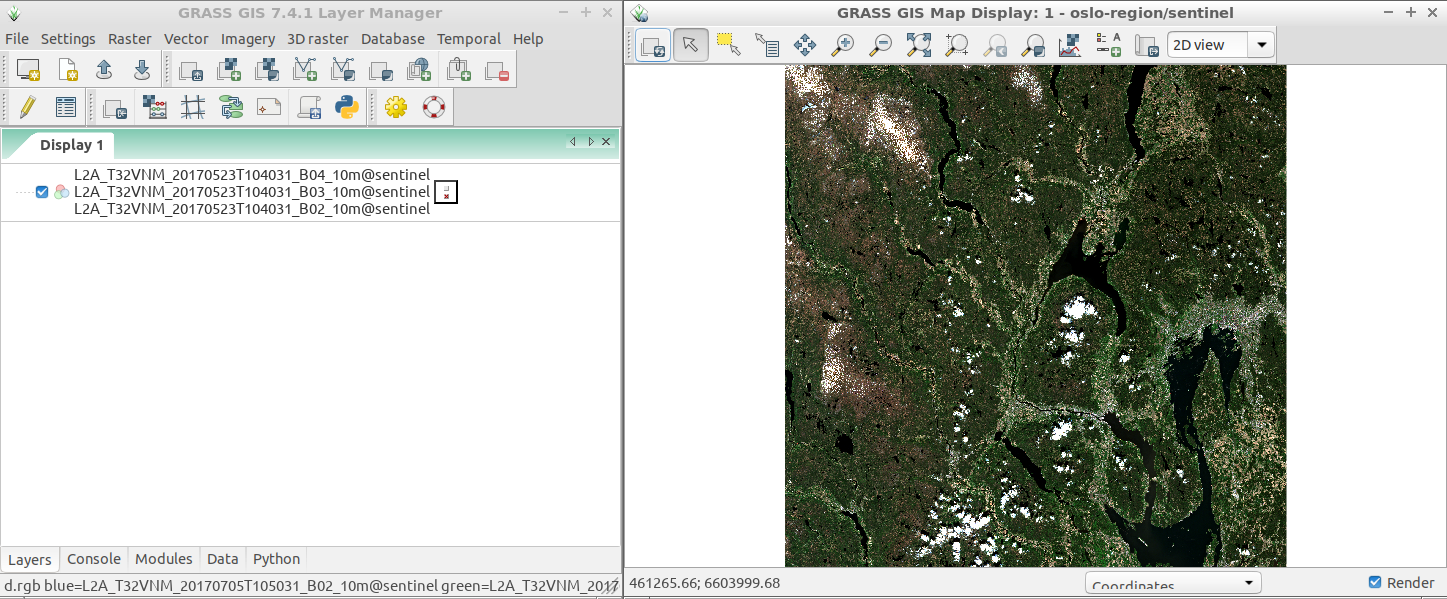The image size is (1447, 599).
Task: Add web service layer globe icon
Action: point(419,70)
